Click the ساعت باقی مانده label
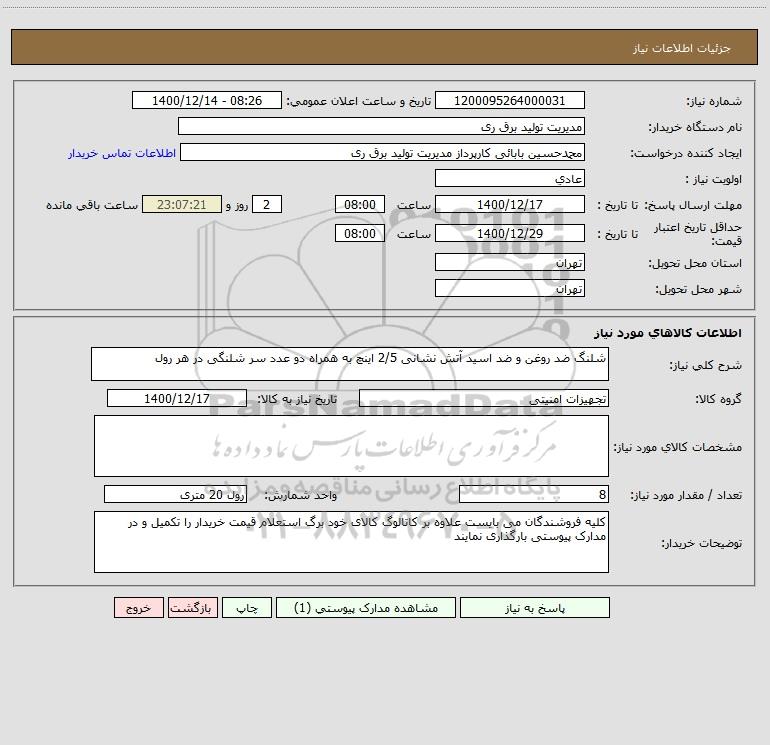 tap(92, 205)
